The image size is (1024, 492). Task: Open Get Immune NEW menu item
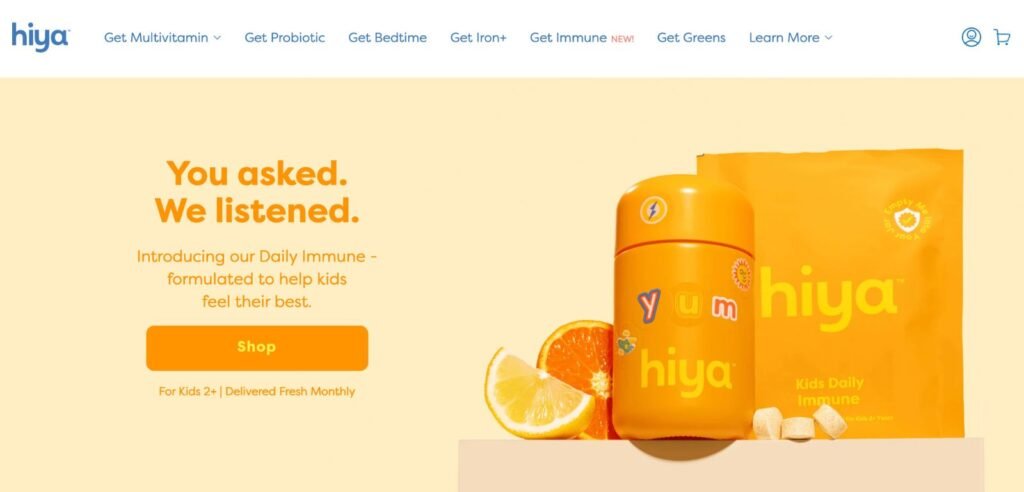coord(581,38)
